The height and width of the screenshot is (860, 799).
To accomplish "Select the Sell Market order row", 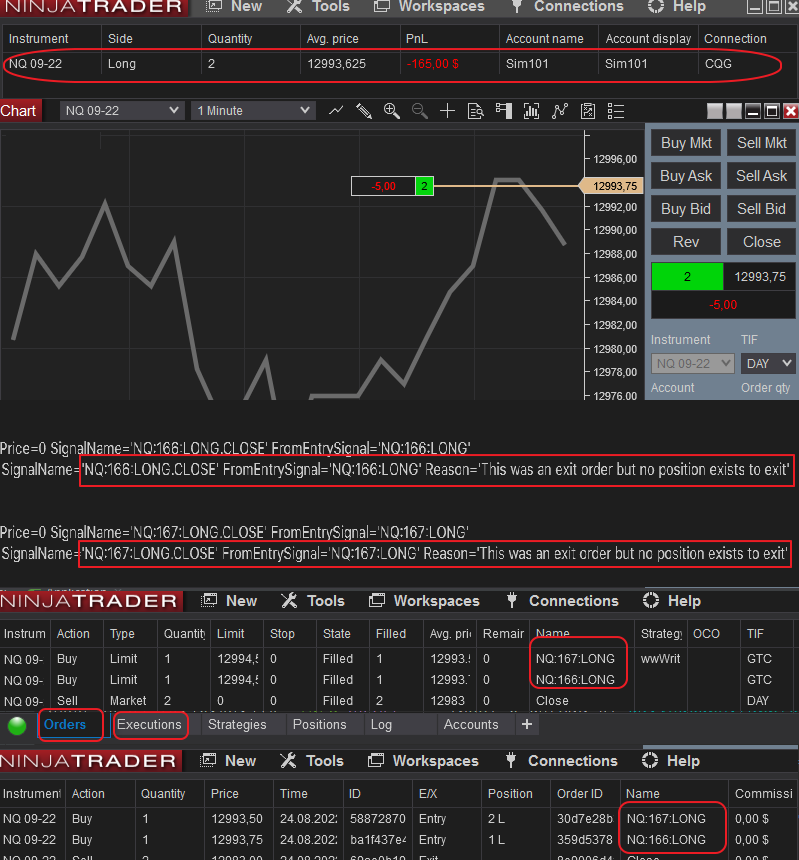I will 399,701.
